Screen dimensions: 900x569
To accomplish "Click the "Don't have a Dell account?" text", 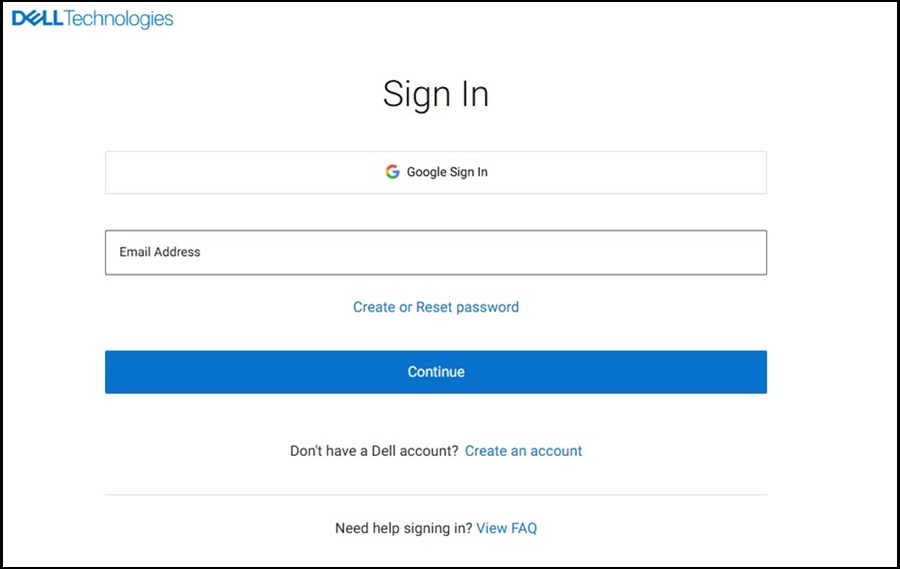I will tap(374, 451).
